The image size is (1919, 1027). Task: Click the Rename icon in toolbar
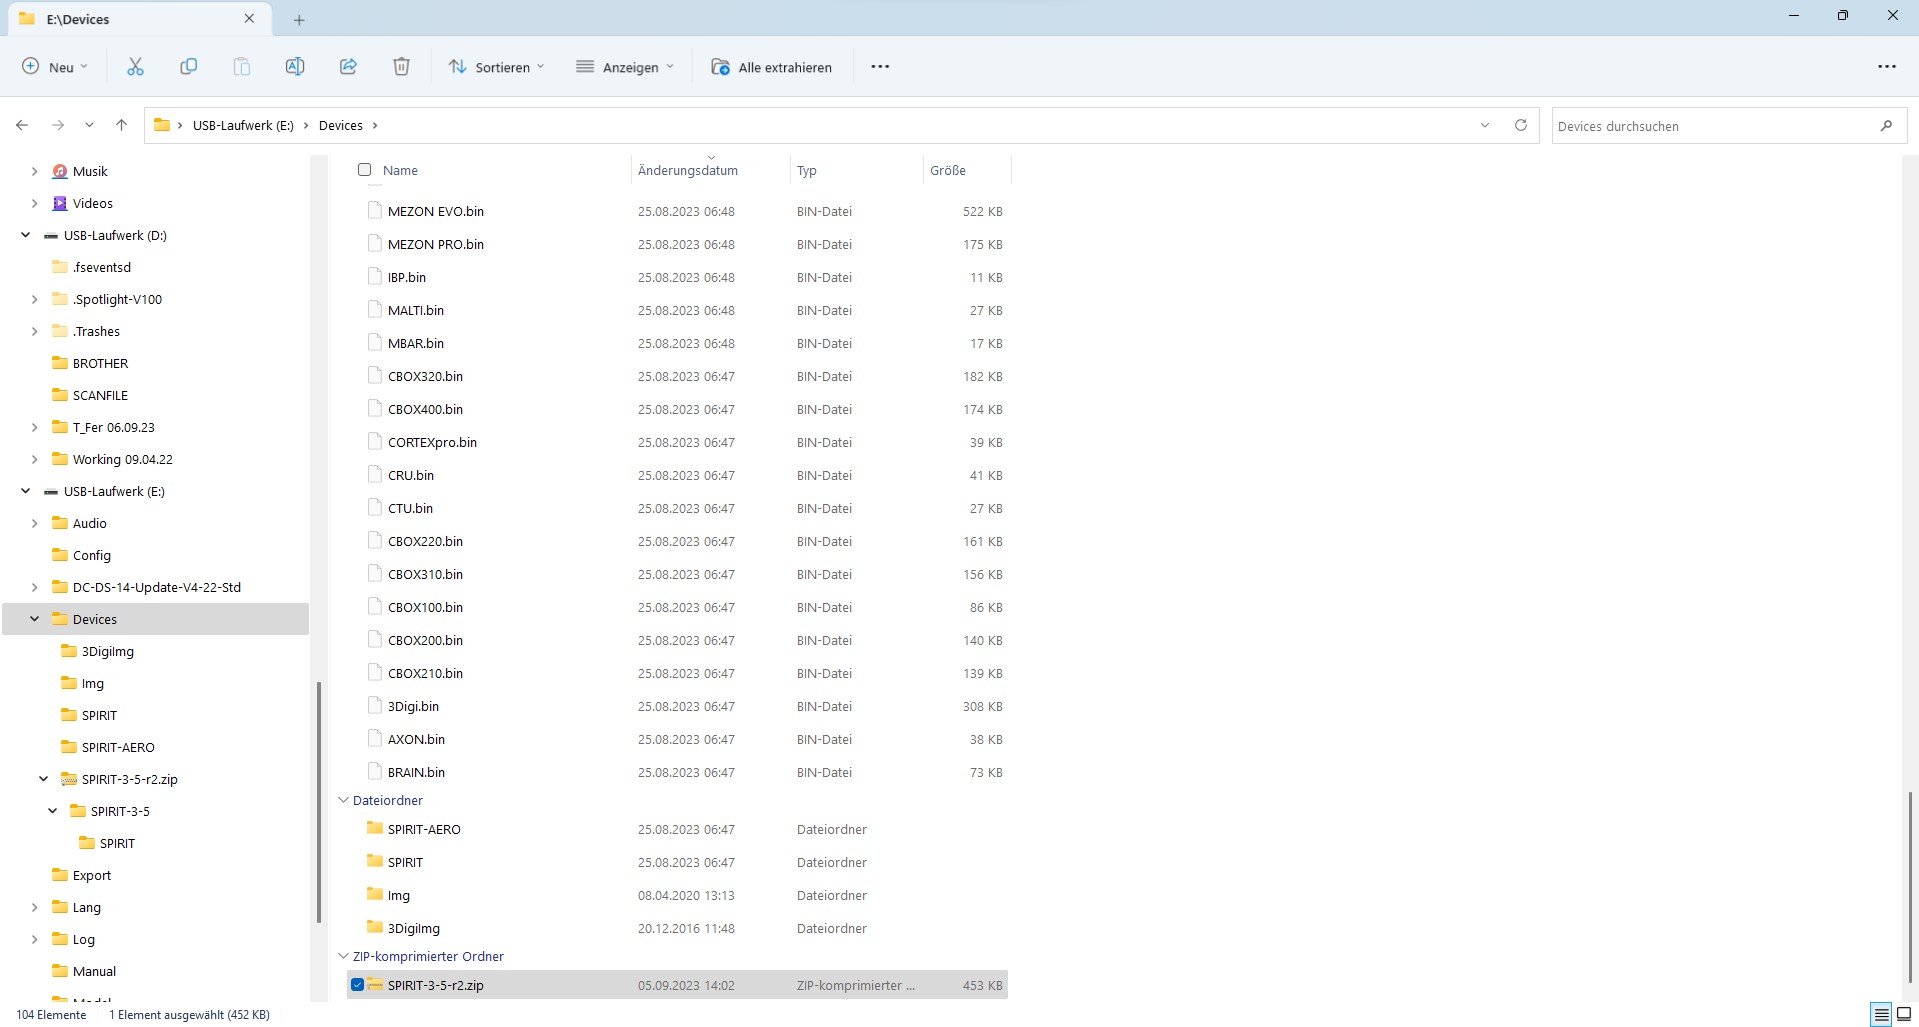(295, 67)
